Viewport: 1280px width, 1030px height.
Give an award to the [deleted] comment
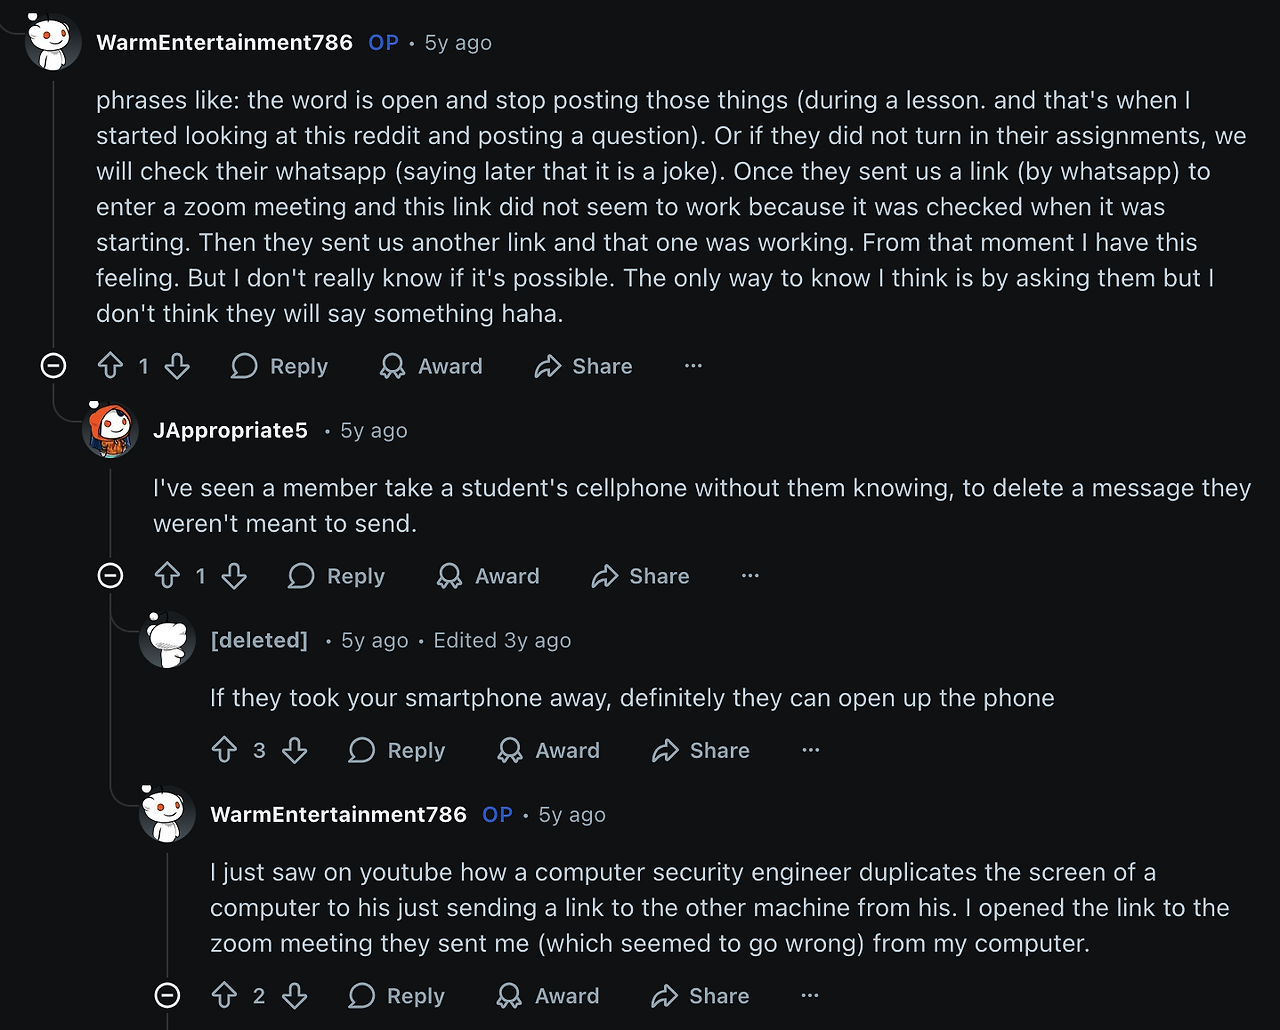coord(548,750)
